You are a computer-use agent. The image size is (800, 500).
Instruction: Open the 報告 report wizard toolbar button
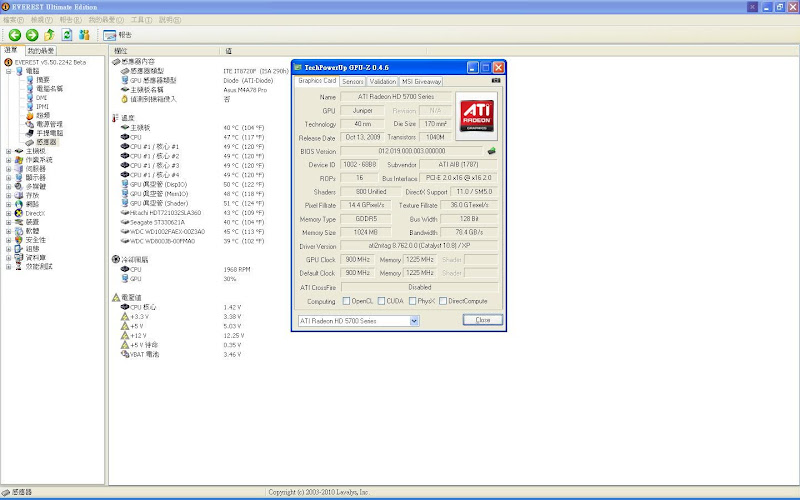pyautogui.click(x=117, y=35)
